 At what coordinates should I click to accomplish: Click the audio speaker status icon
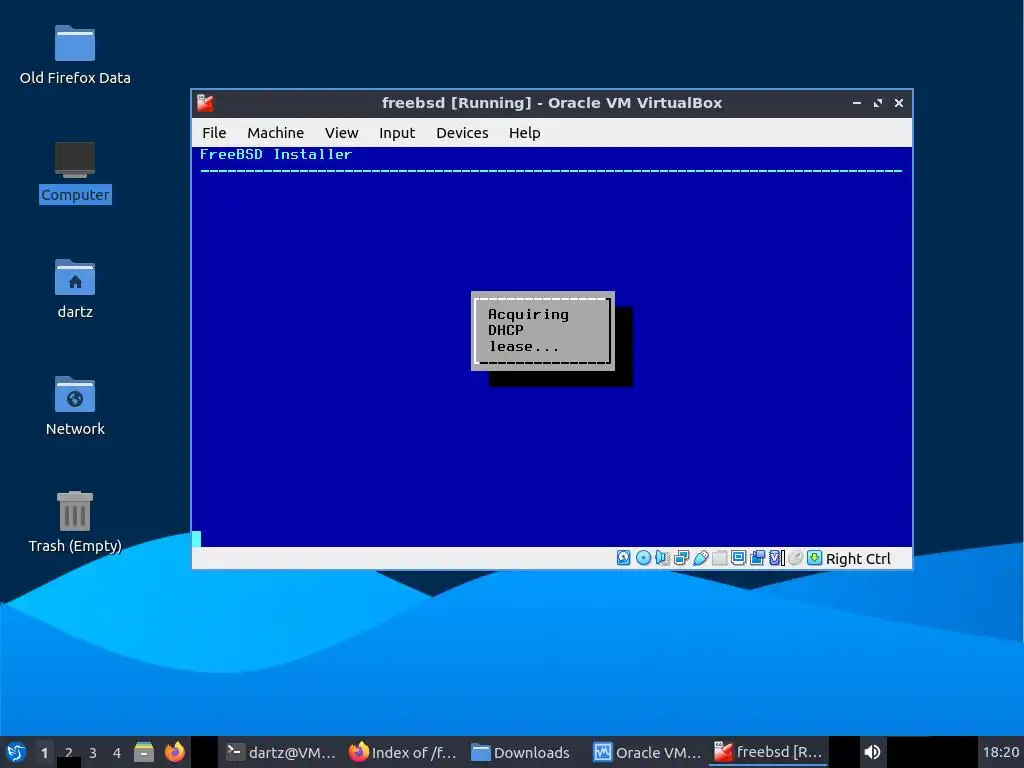pyautogui.click(x=662, y=558)
